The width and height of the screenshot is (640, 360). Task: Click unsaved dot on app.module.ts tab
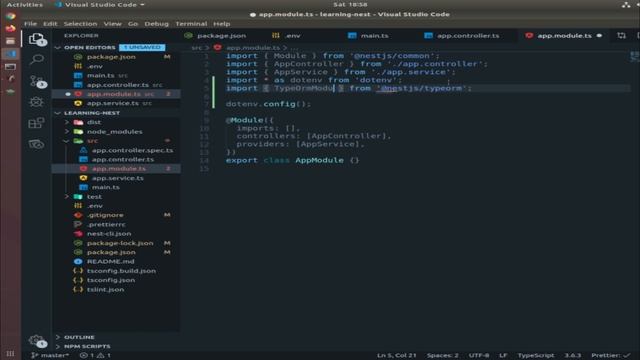pos(599,36)
